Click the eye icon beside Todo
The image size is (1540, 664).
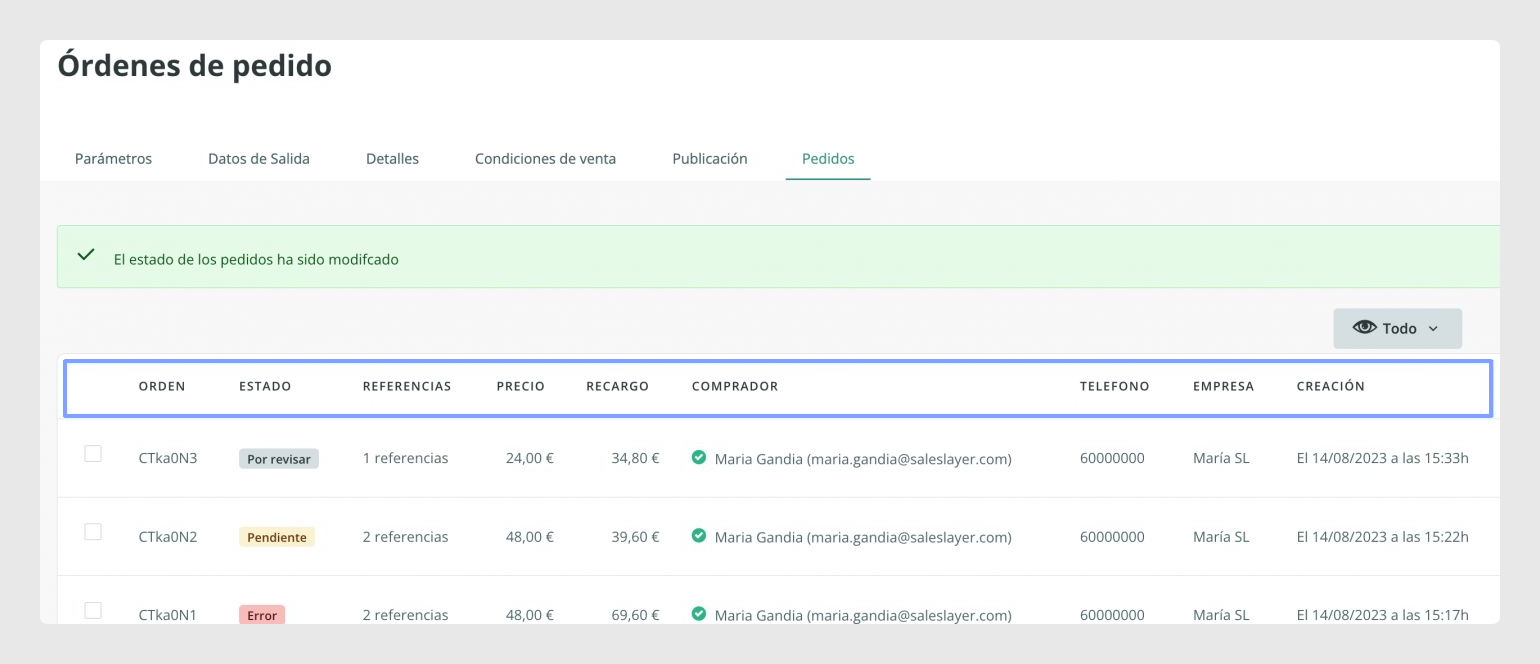[1364, 328]
